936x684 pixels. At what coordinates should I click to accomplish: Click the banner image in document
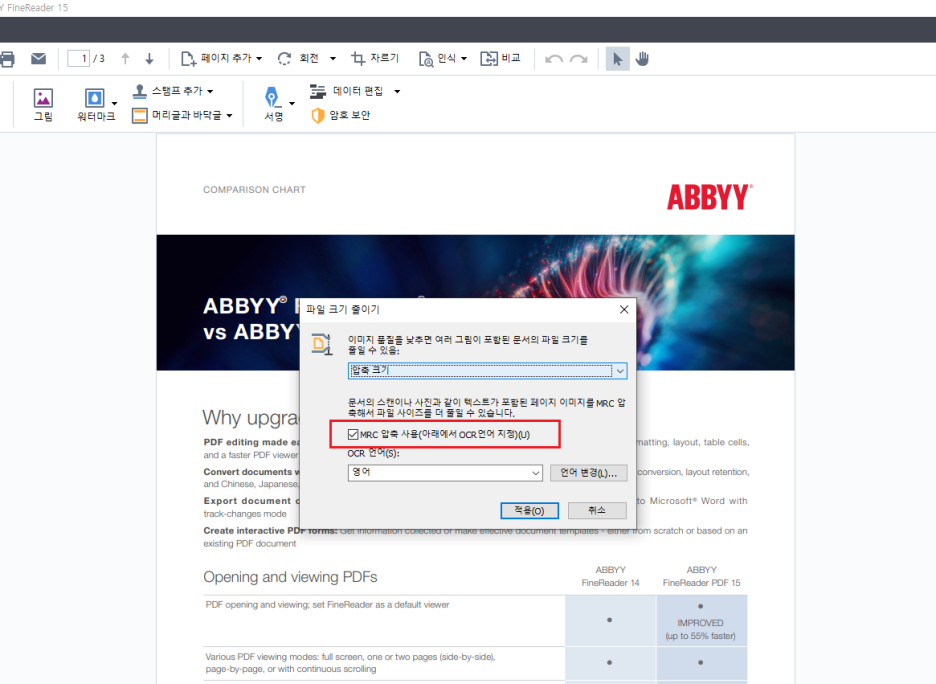tap(475, 303)
